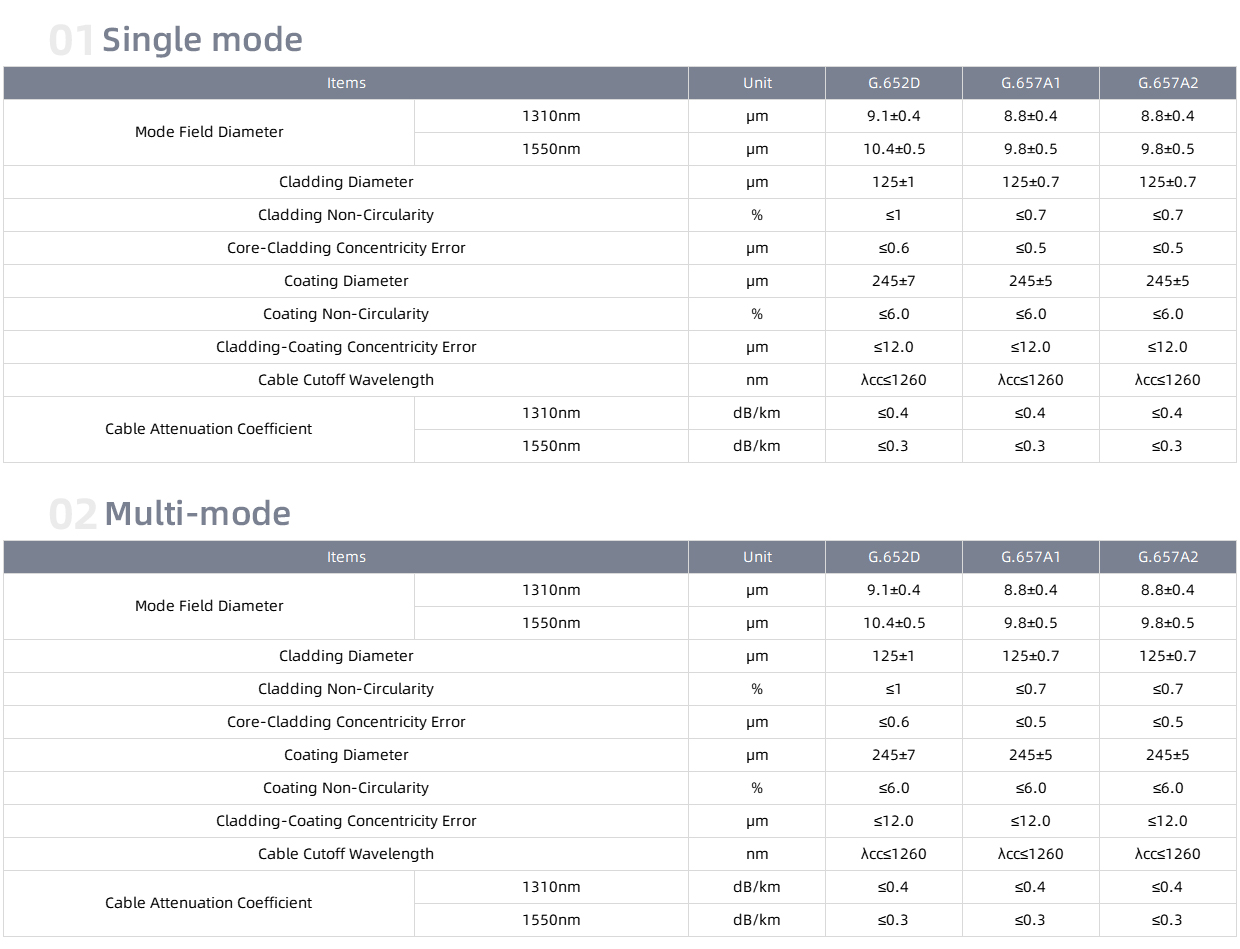1240x949 pixels.
Task: Click Core-Cladding Concentricity Error label in Multi-mode table
Action: click(x=346, y=722)
